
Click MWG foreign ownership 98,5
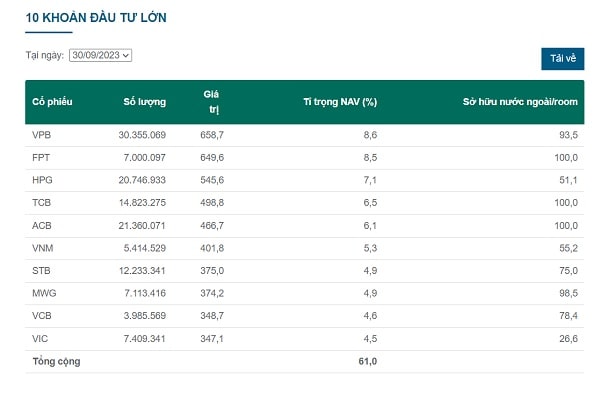click(568, 293)
